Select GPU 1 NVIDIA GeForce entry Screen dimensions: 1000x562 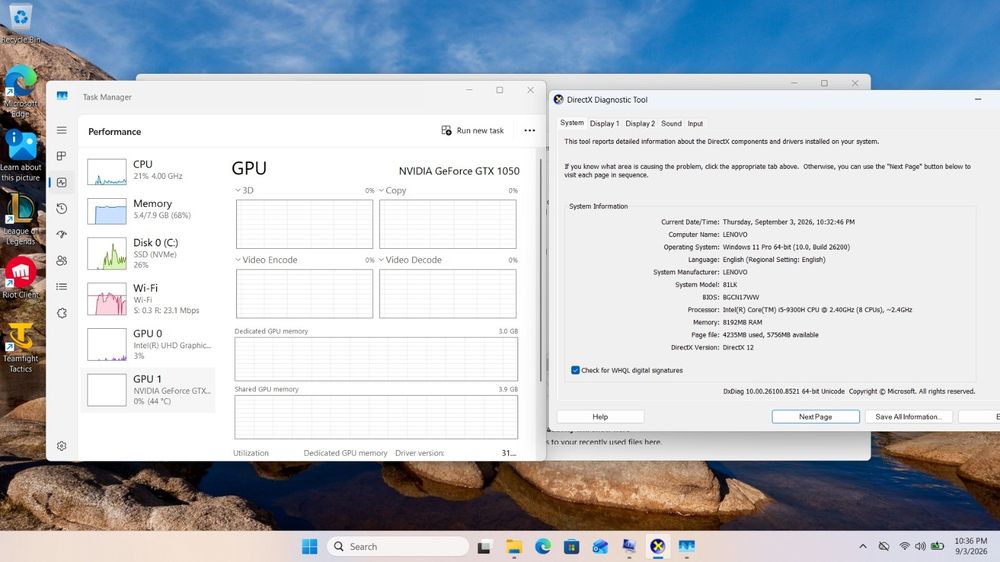click(149, 389)
